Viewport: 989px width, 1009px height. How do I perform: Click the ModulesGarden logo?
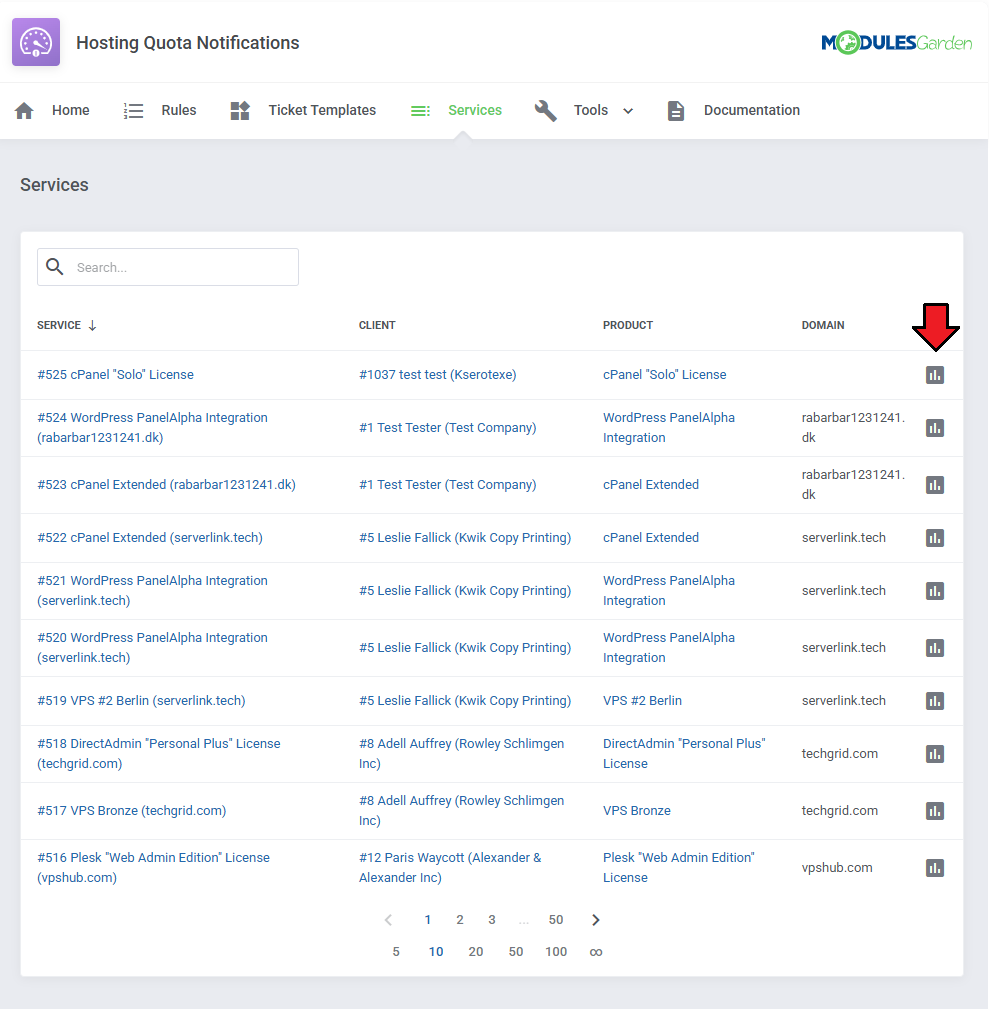tap(896, 42)
